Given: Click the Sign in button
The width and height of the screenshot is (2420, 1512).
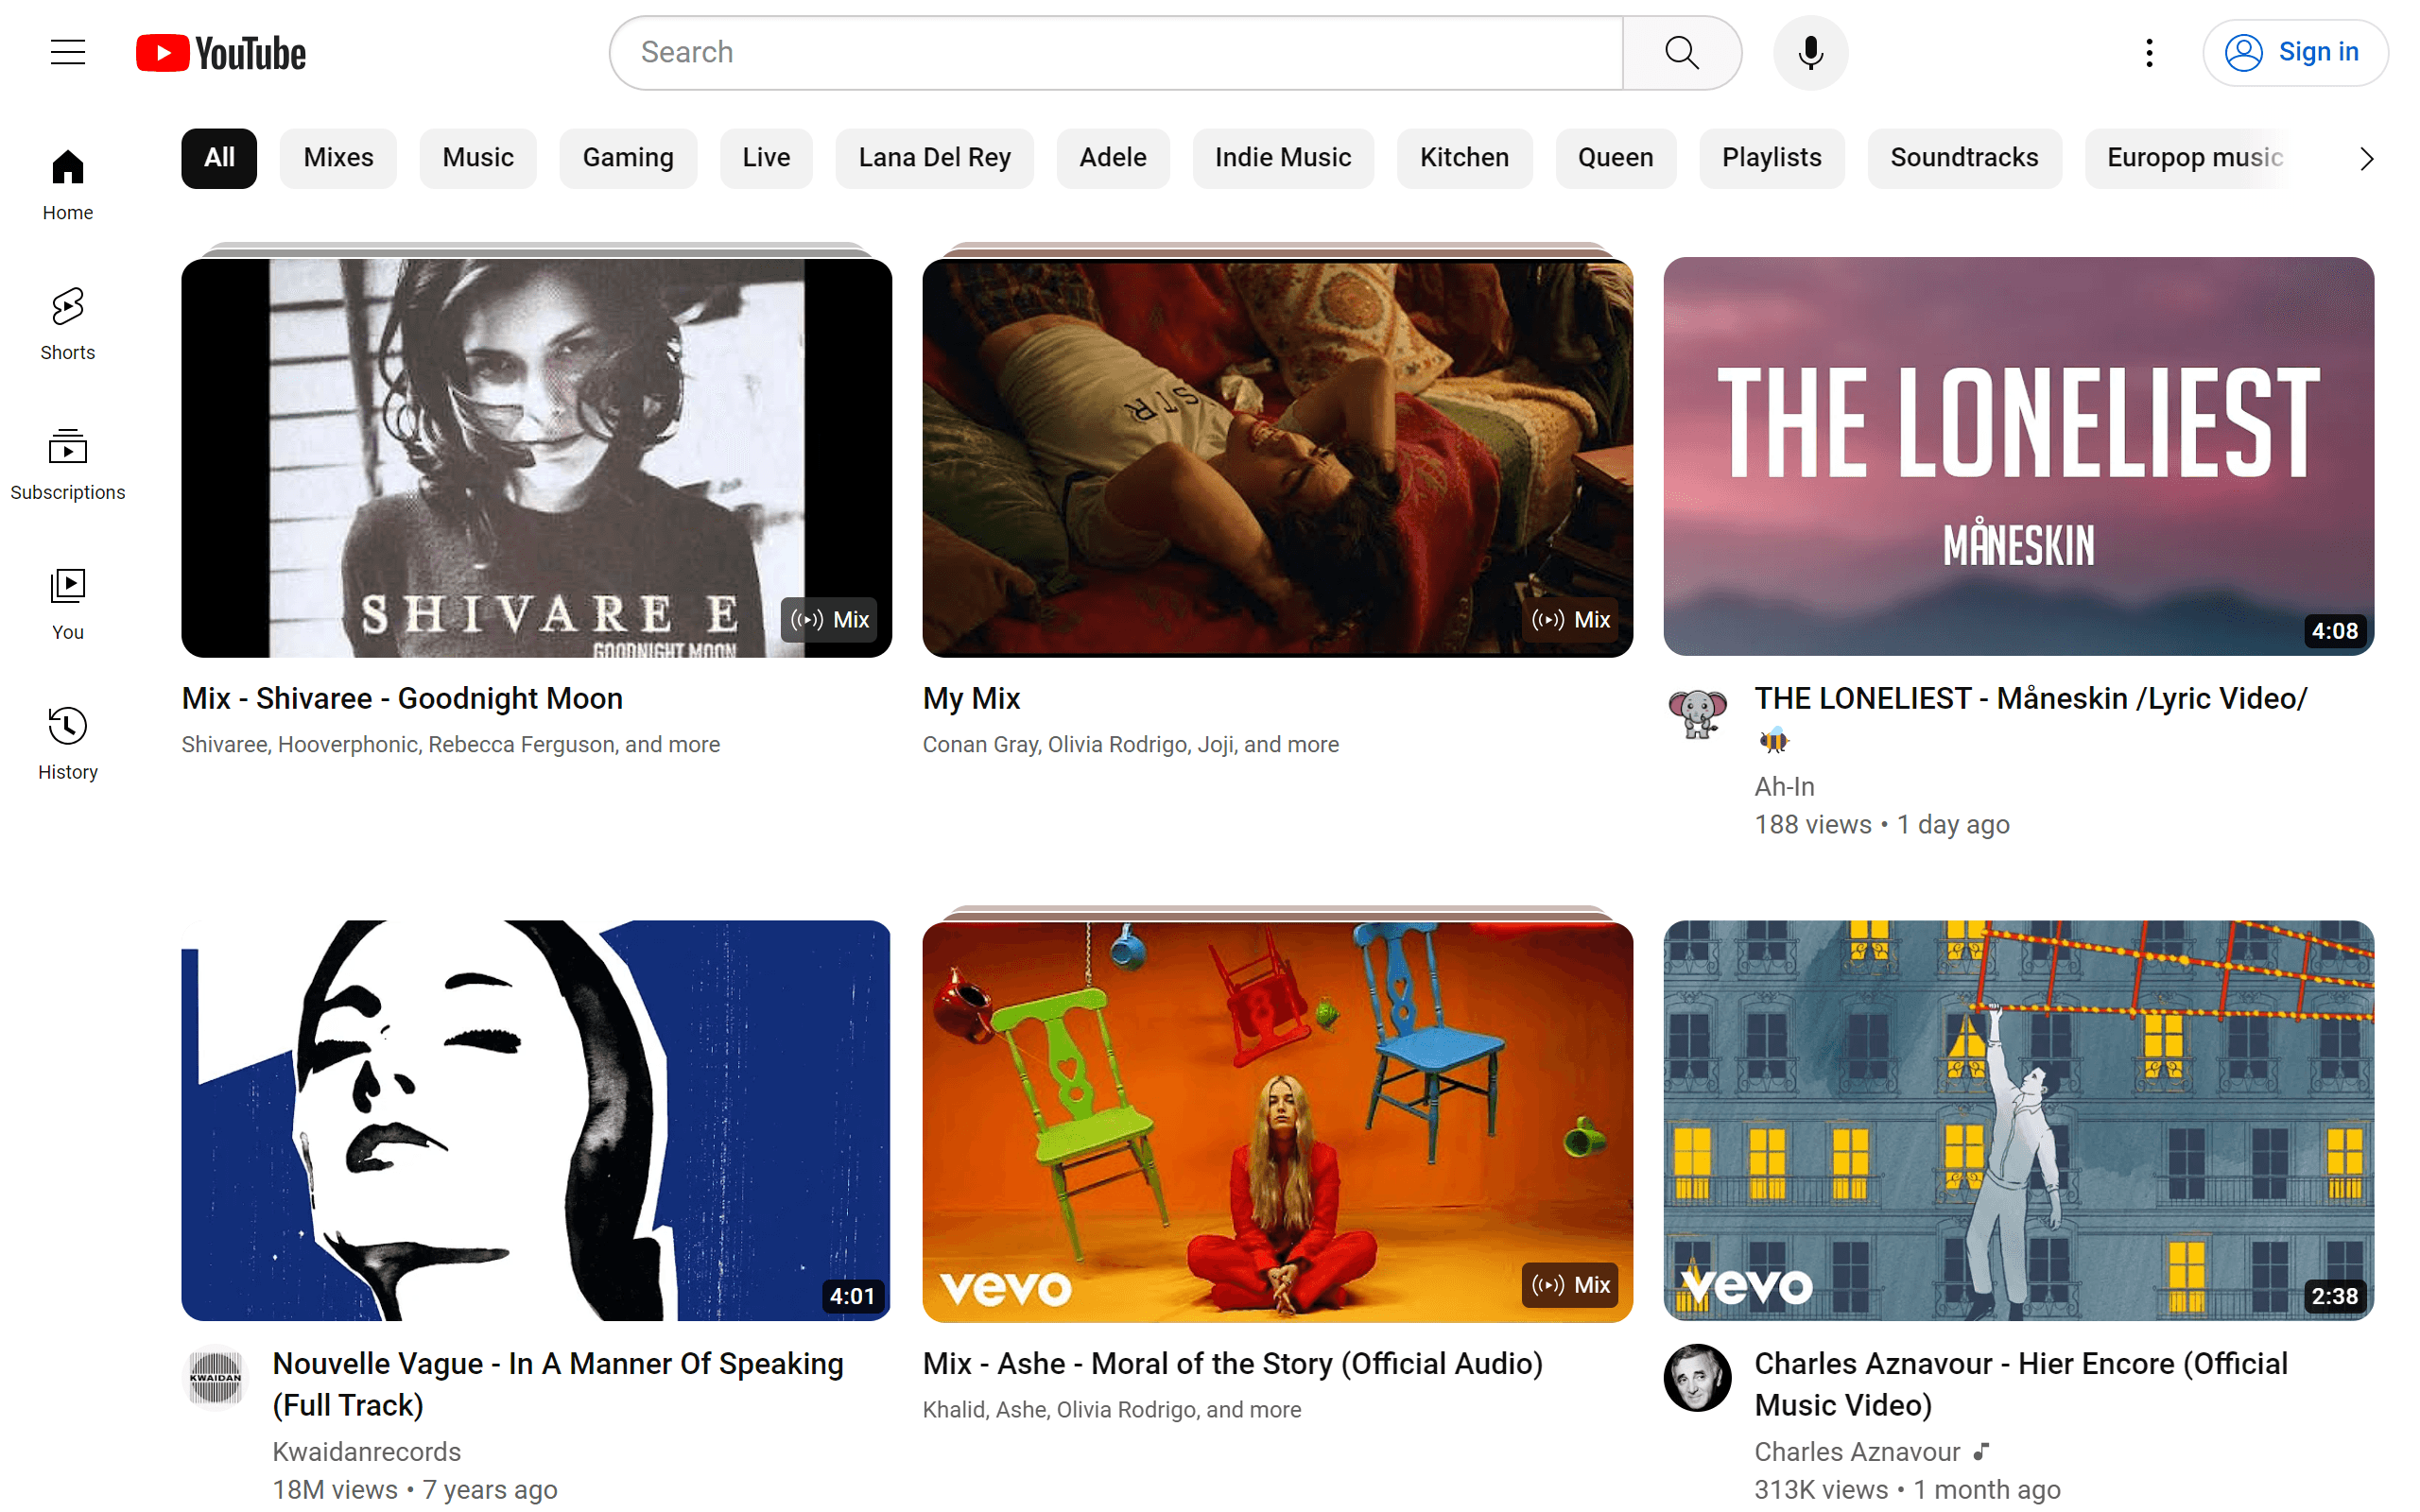Looking at the screenshot, I should coord(2295,52).
